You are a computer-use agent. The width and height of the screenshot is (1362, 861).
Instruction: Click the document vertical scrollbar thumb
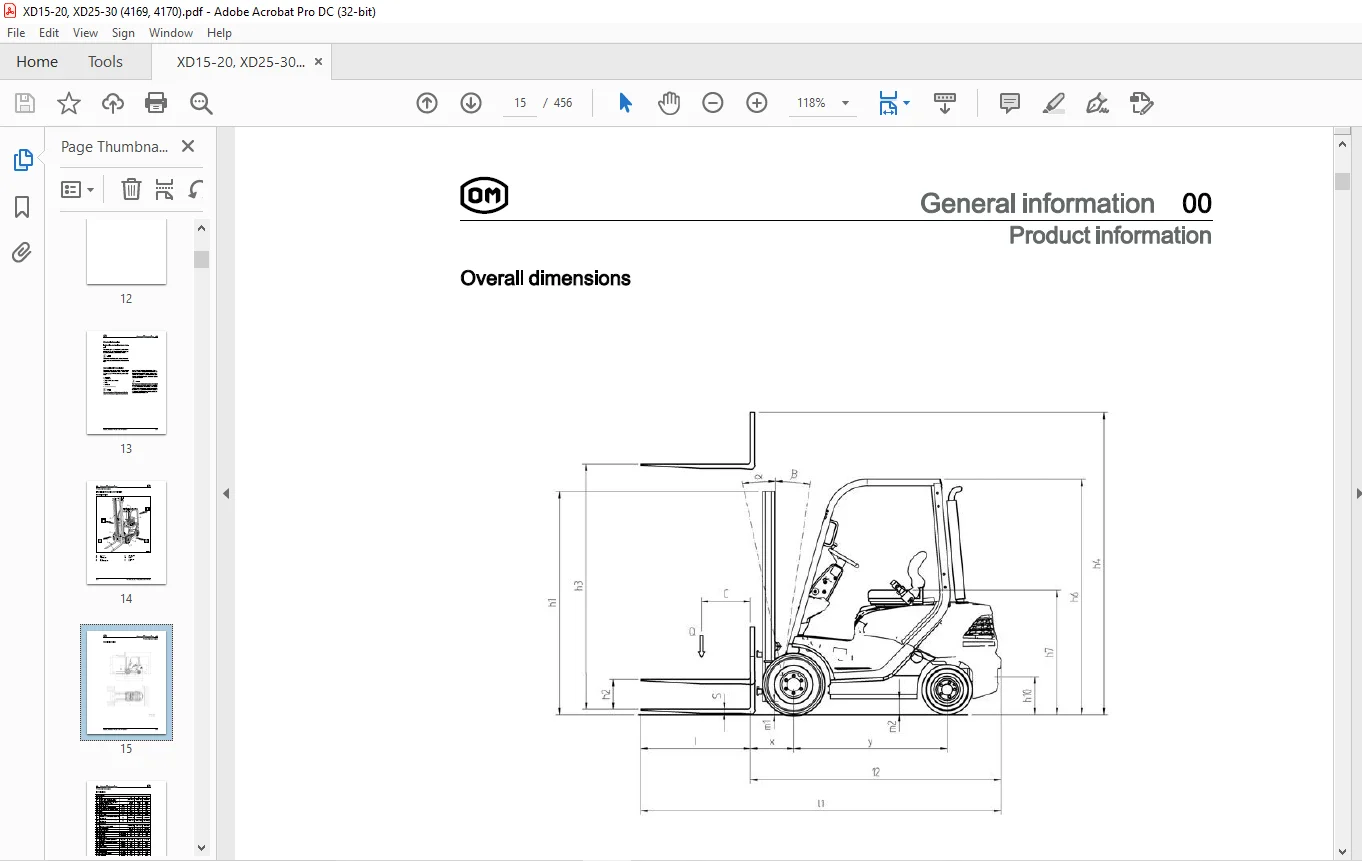pos(1343,181)
